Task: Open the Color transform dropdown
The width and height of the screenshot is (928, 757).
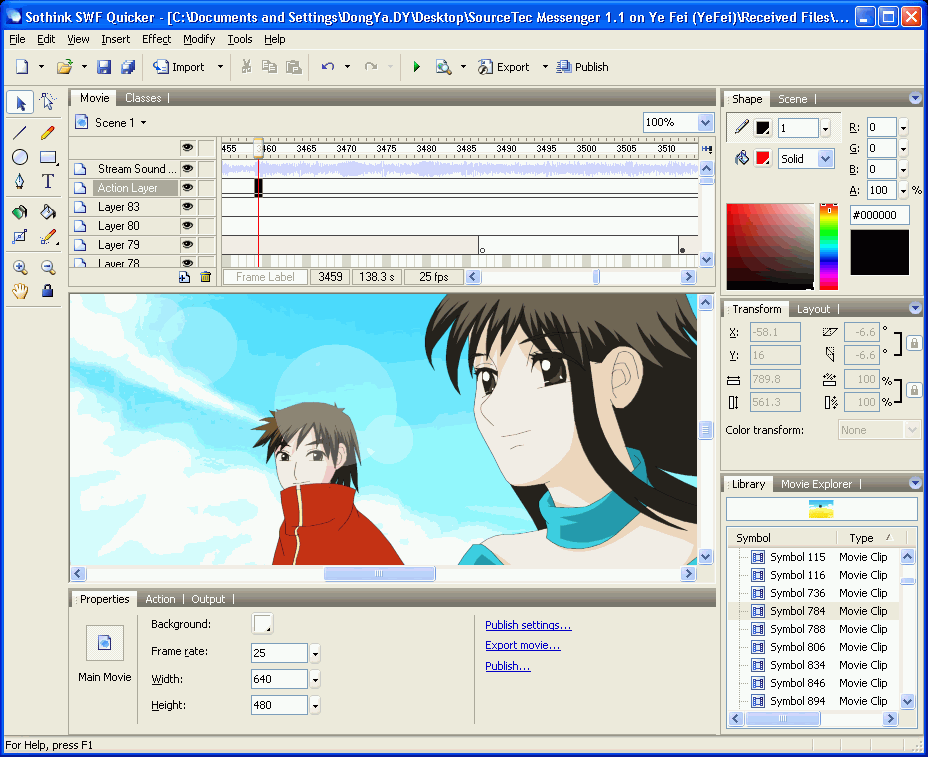Action: pos(912,430)
